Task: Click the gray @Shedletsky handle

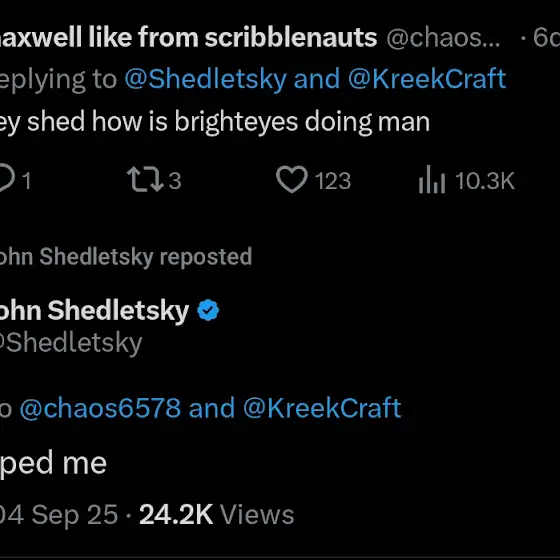Action: click(x=71, y=344)
